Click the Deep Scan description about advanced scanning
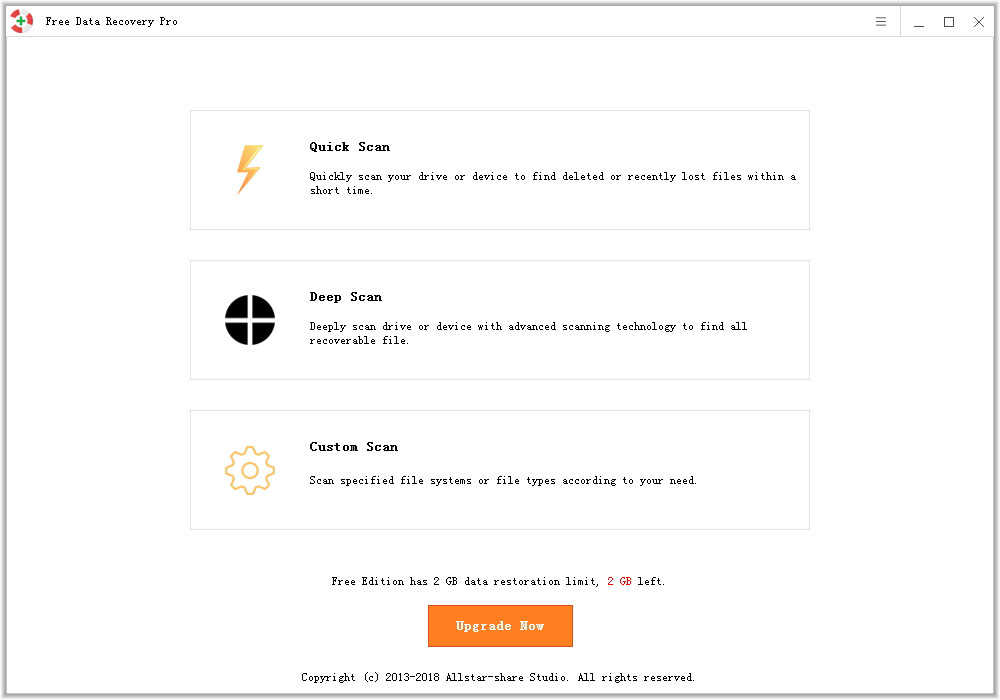Screen dimensions: 1000x700 pyautogui.click(x=528, y=334)
